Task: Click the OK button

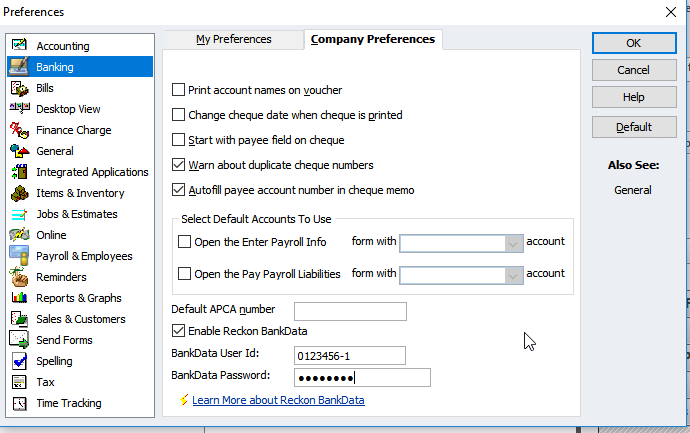Action: 634,43
